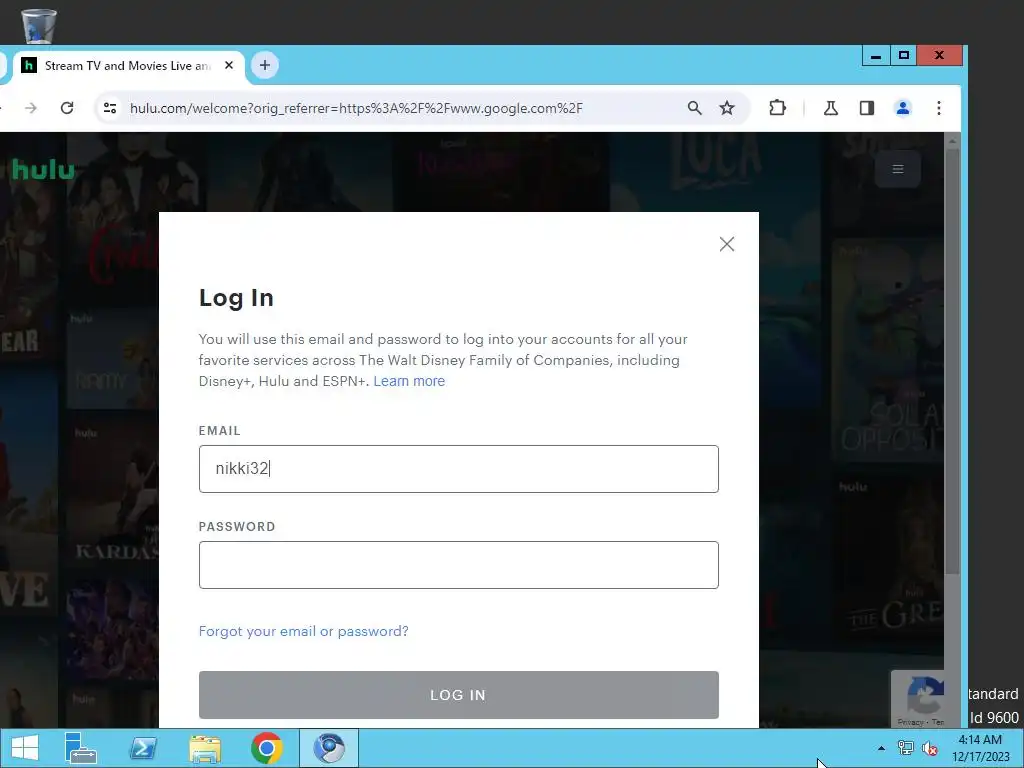Viewport: 1024px width, 768px height.
Task: Maximize the browser window
Action: (904, 56)
